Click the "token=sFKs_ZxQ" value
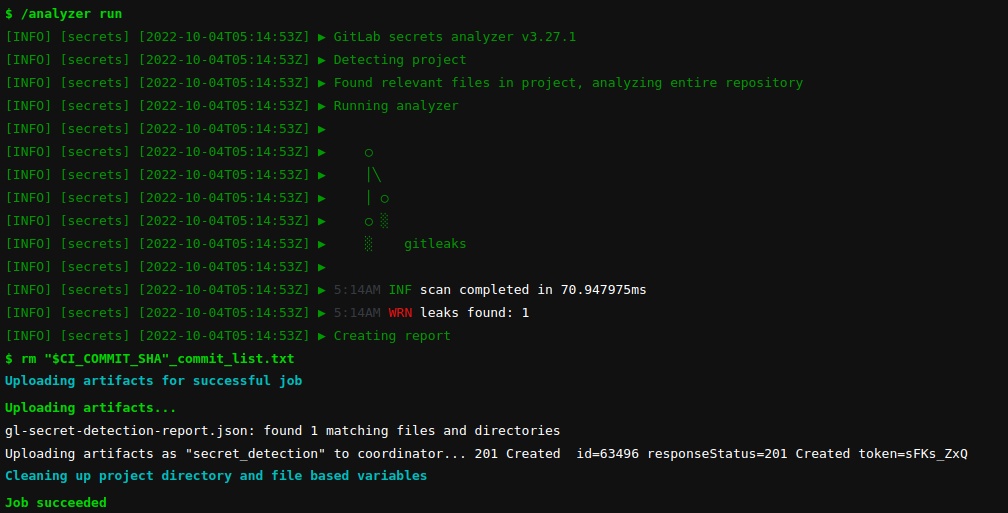Viewport: 1008px width, 513px height. pos(913,454)
